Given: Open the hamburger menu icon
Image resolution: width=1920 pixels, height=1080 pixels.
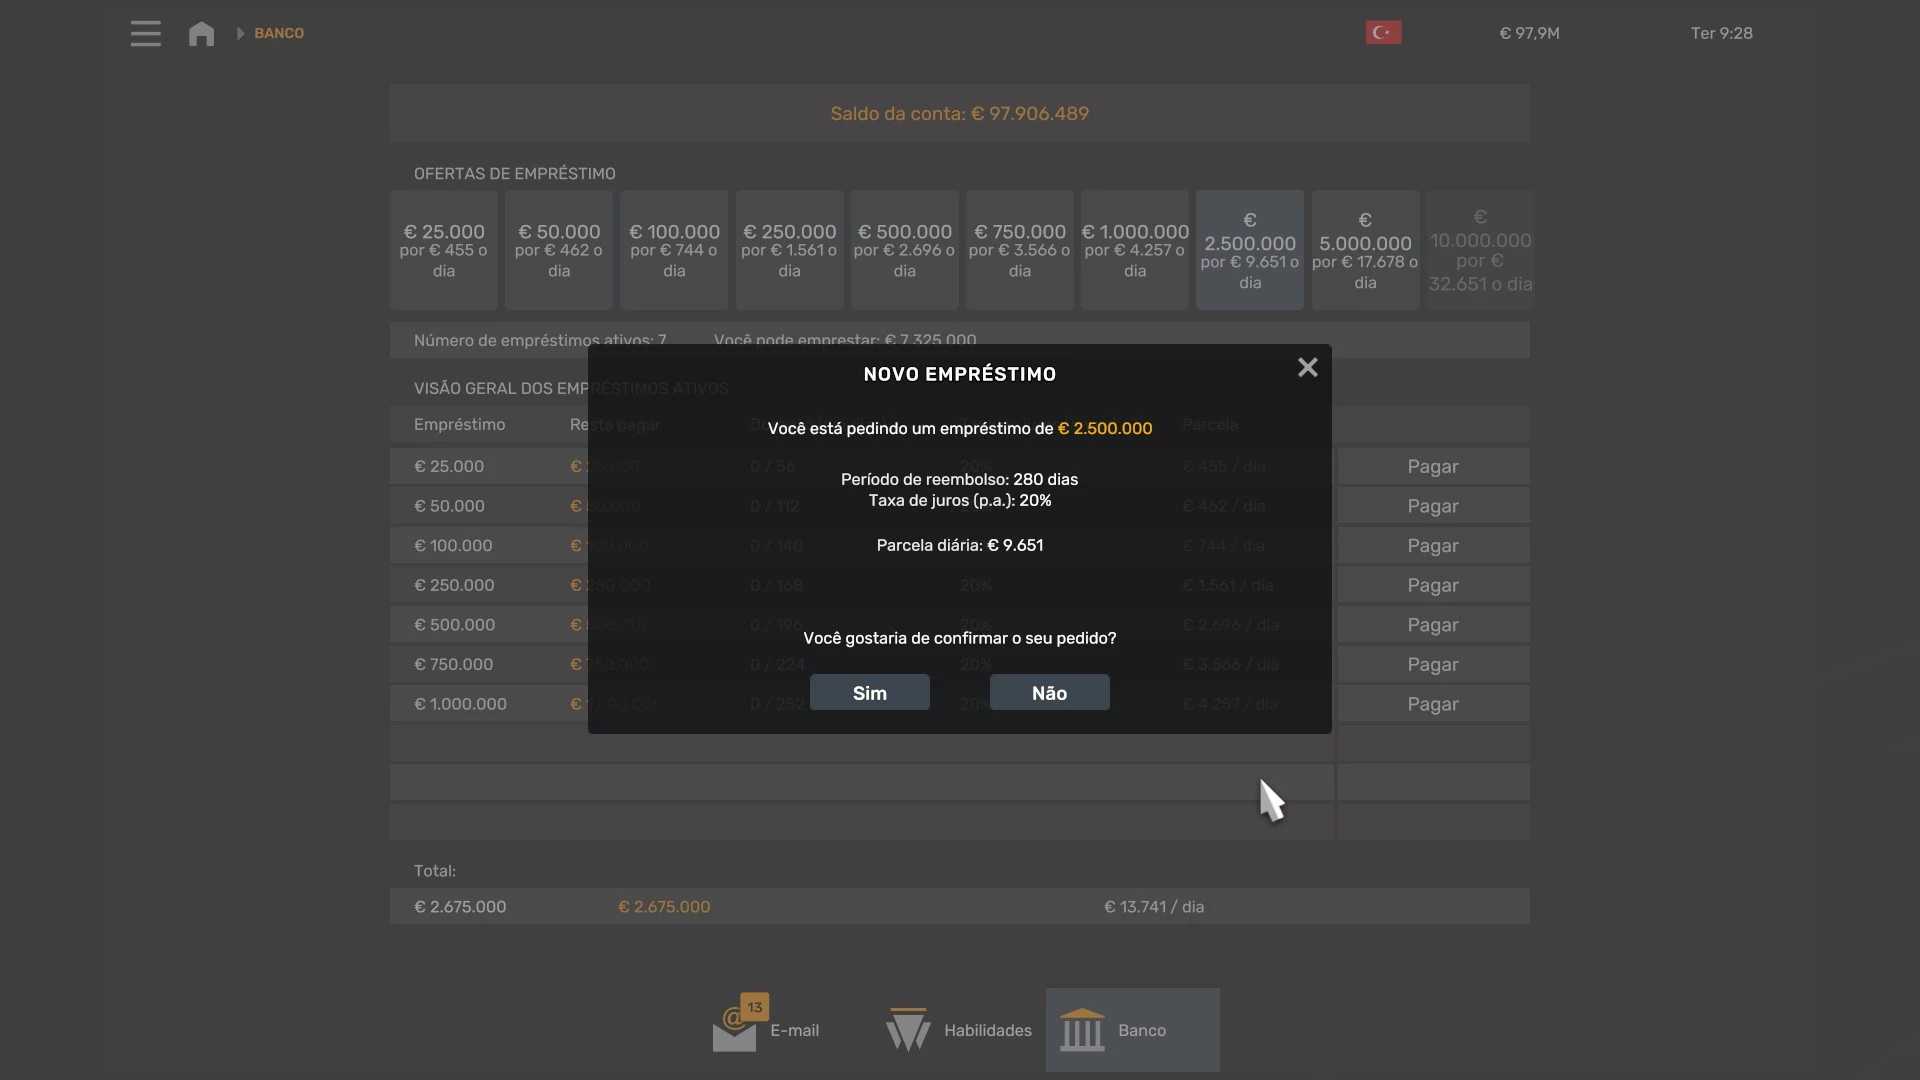Looking at the screenshot, I should click(146, 33).
